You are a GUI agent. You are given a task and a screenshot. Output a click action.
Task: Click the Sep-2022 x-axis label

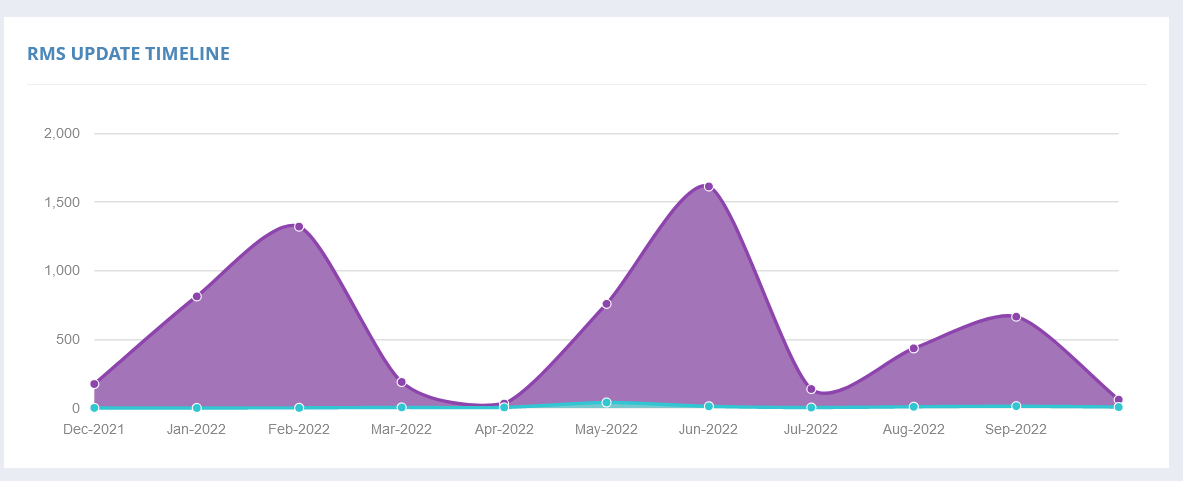pos(1016,430)
